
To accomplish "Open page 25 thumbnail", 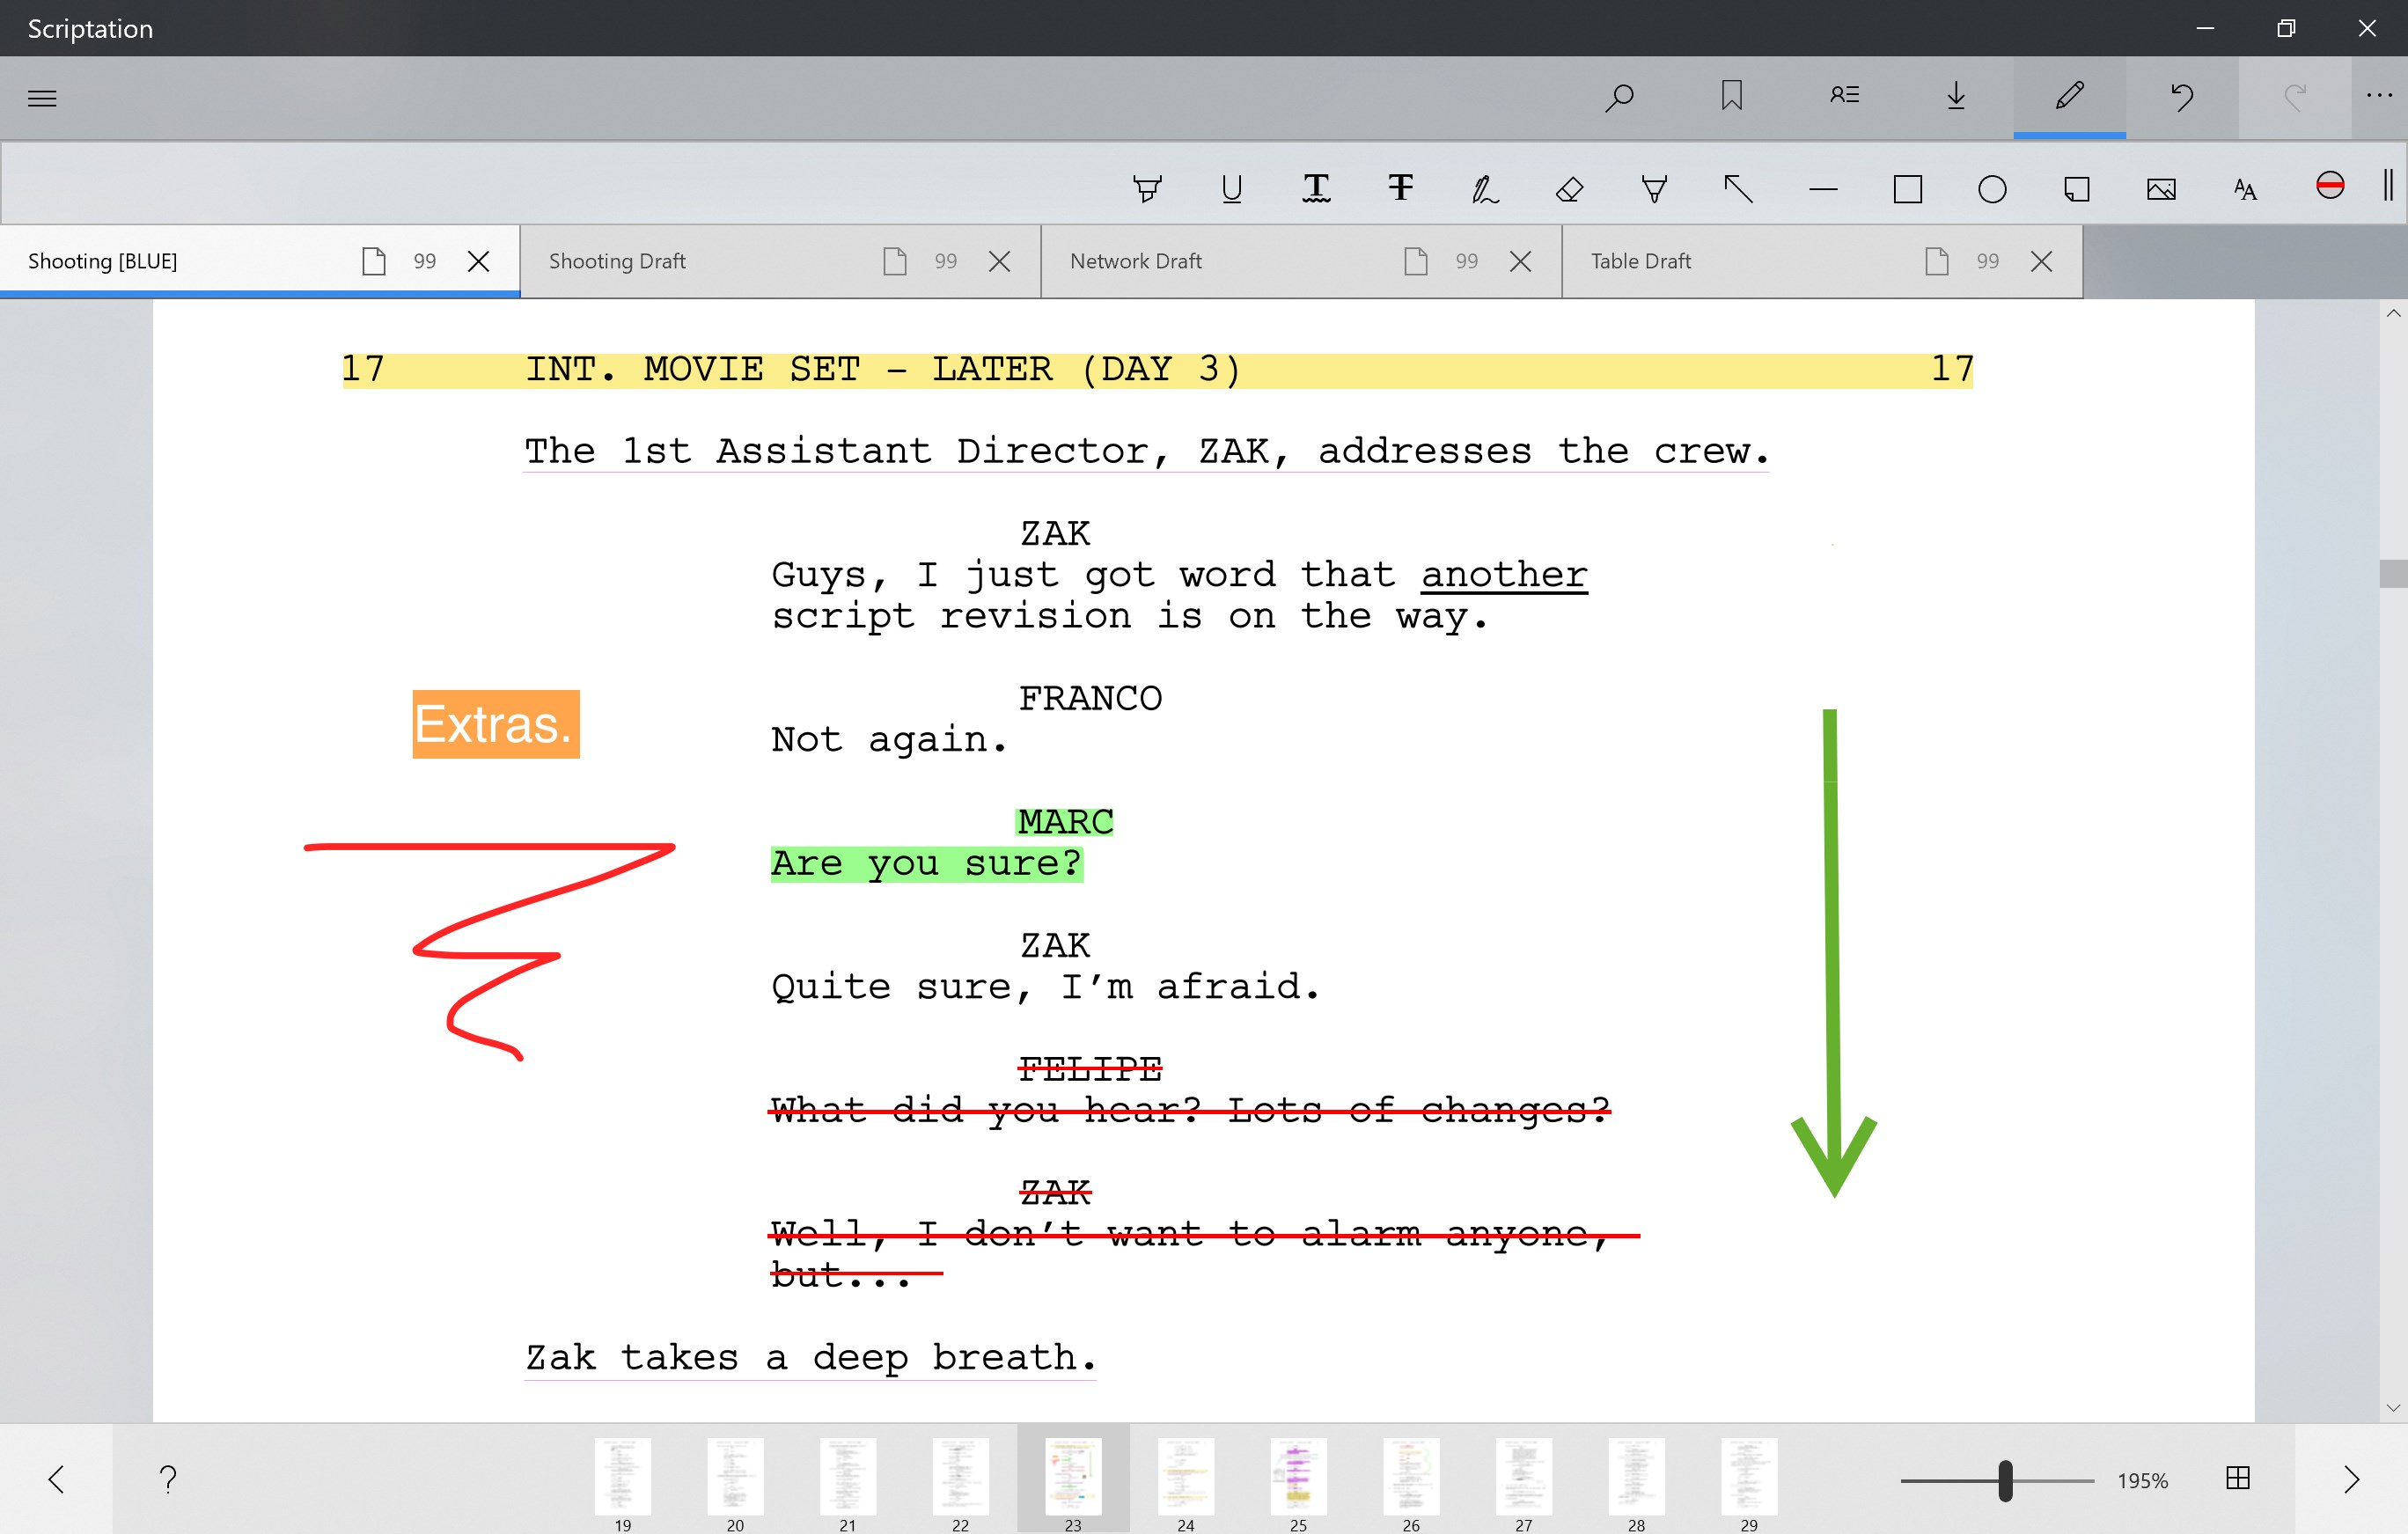I will (1298, 1476).
